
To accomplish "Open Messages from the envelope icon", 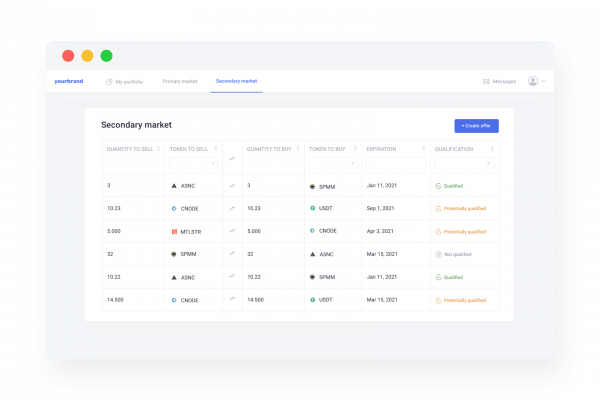I will click(x=486, y=81).
